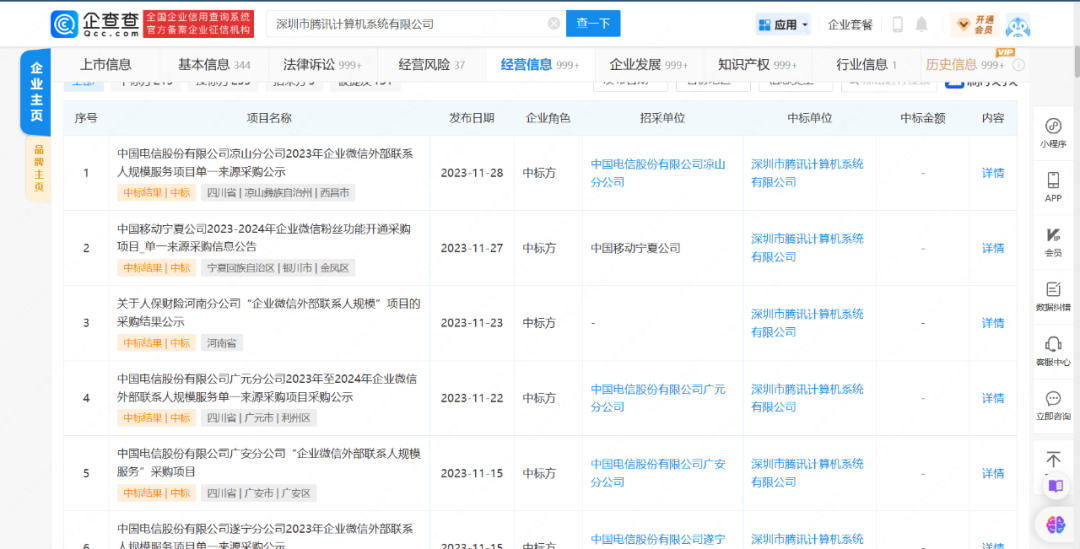Open 中国电信股份有限公司广安分公司 buyer link
The height and width of the screenshot is (549, 1080).
[x=658, y=473]
